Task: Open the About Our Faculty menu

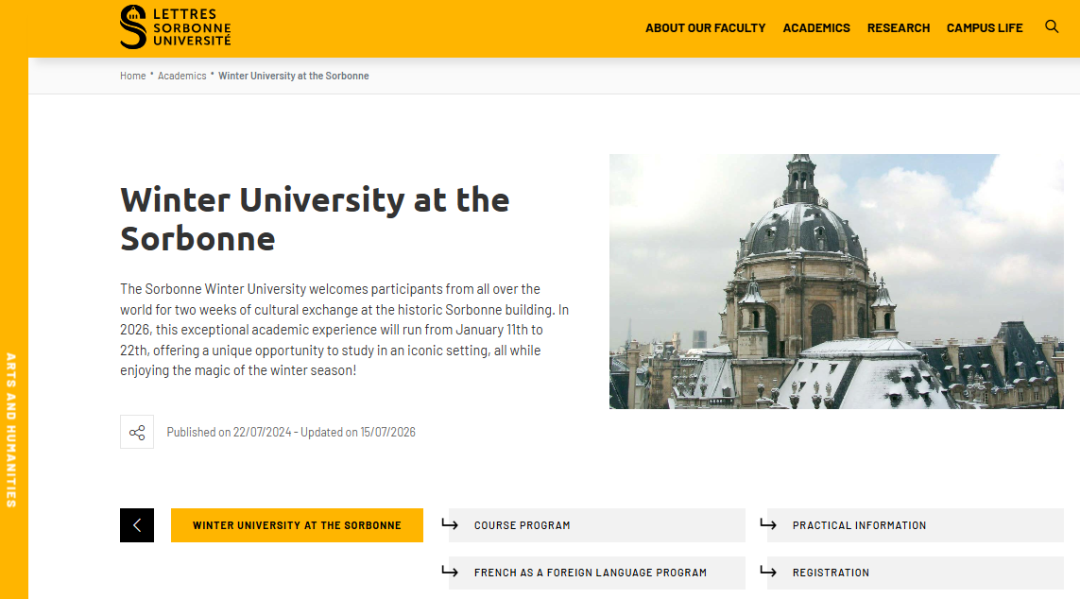Action: pyautogui.click(x=705, y=28)
